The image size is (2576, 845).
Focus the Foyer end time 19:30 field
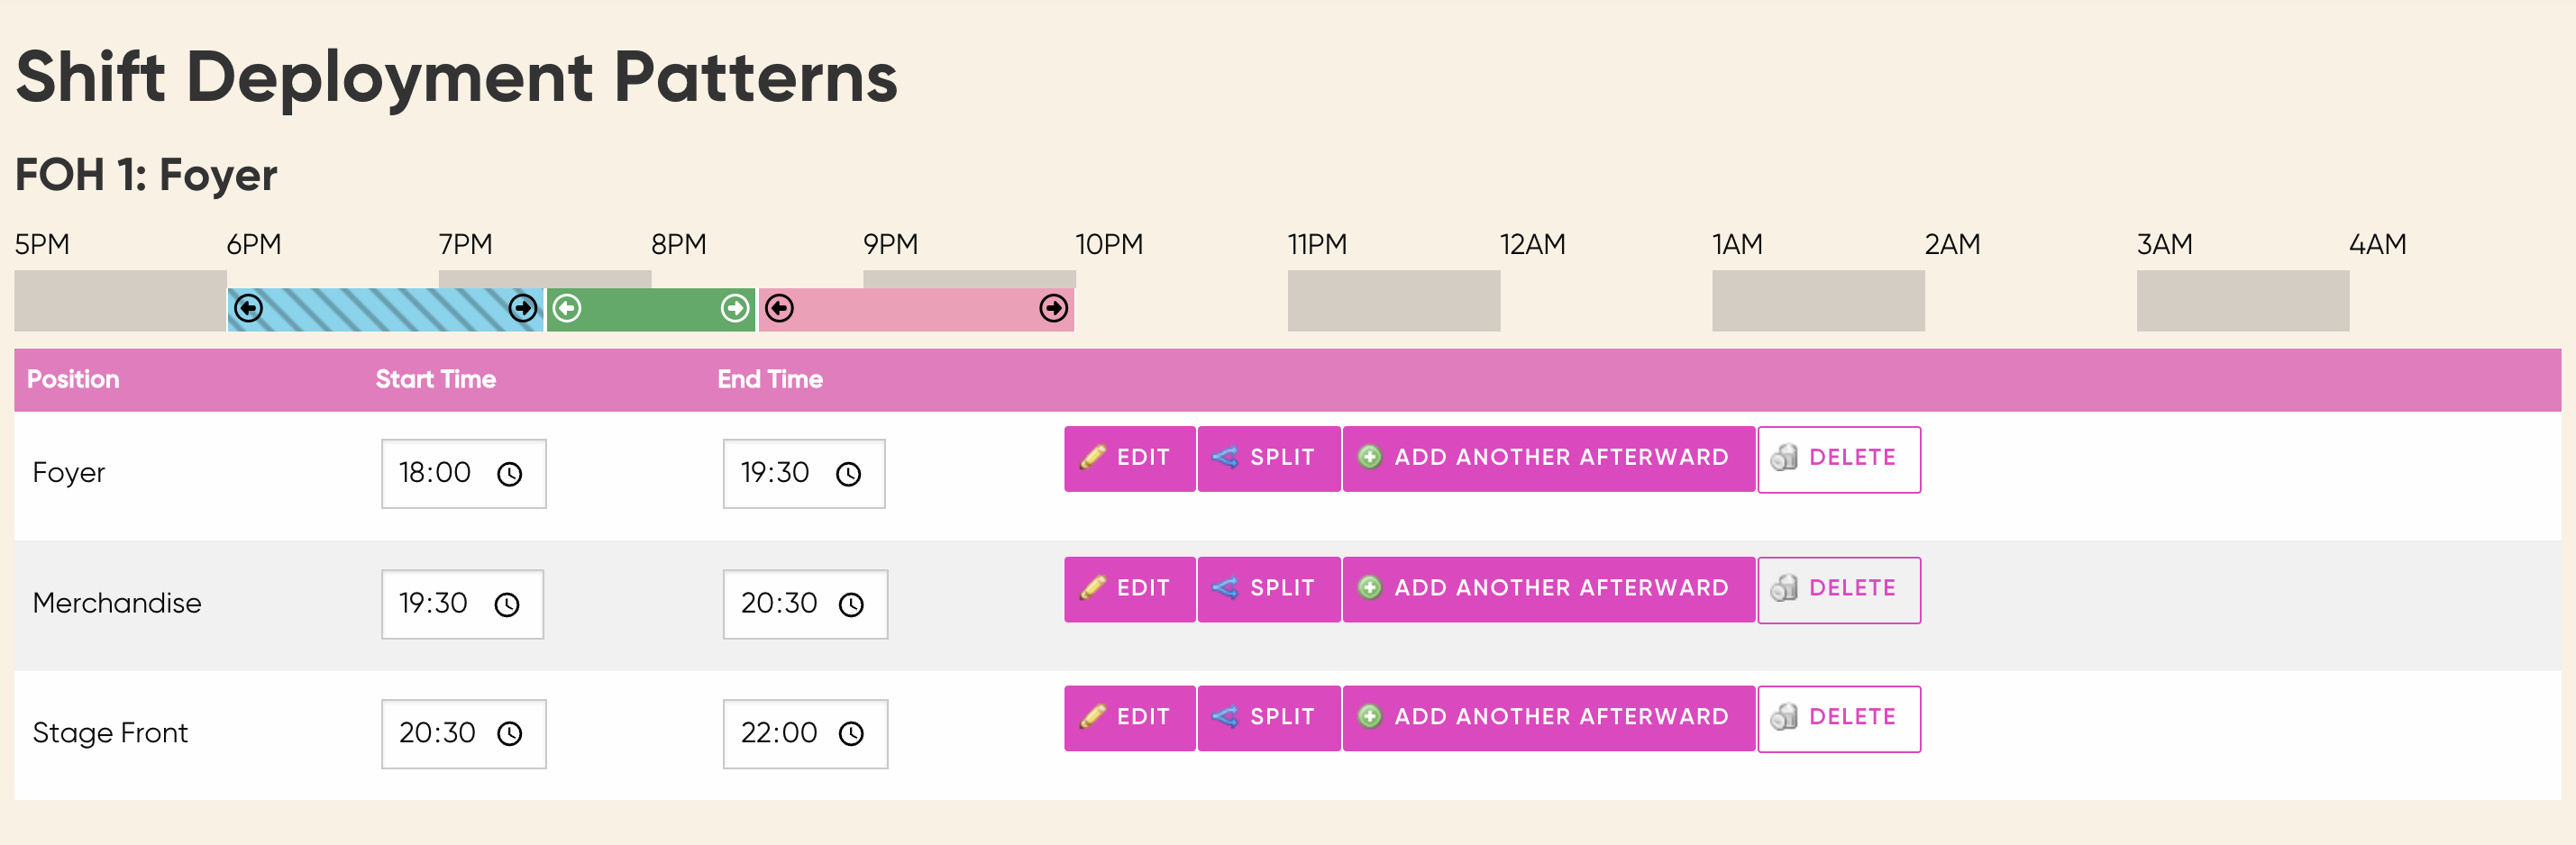804,474
